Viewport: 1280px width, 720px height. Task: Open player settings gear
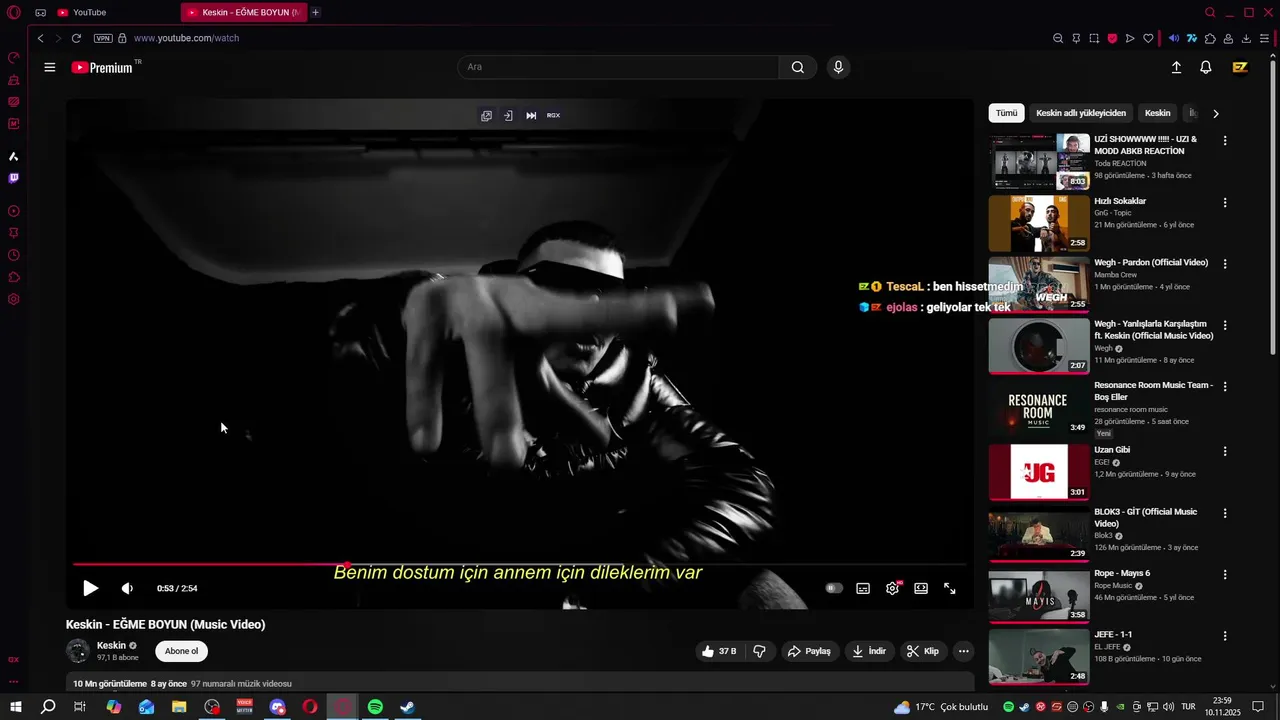892,588
